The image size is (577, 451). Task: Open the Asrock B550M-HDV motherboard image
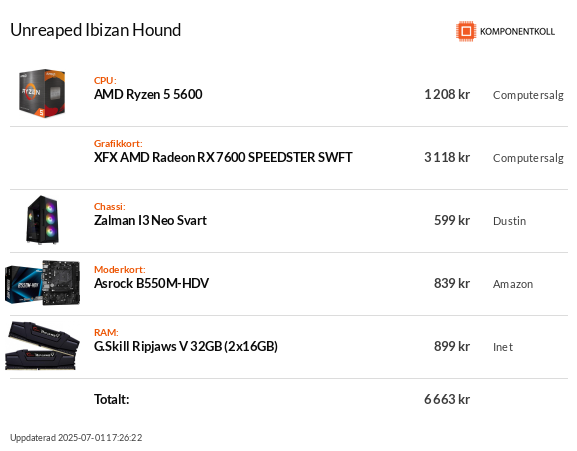pos(42,283)
